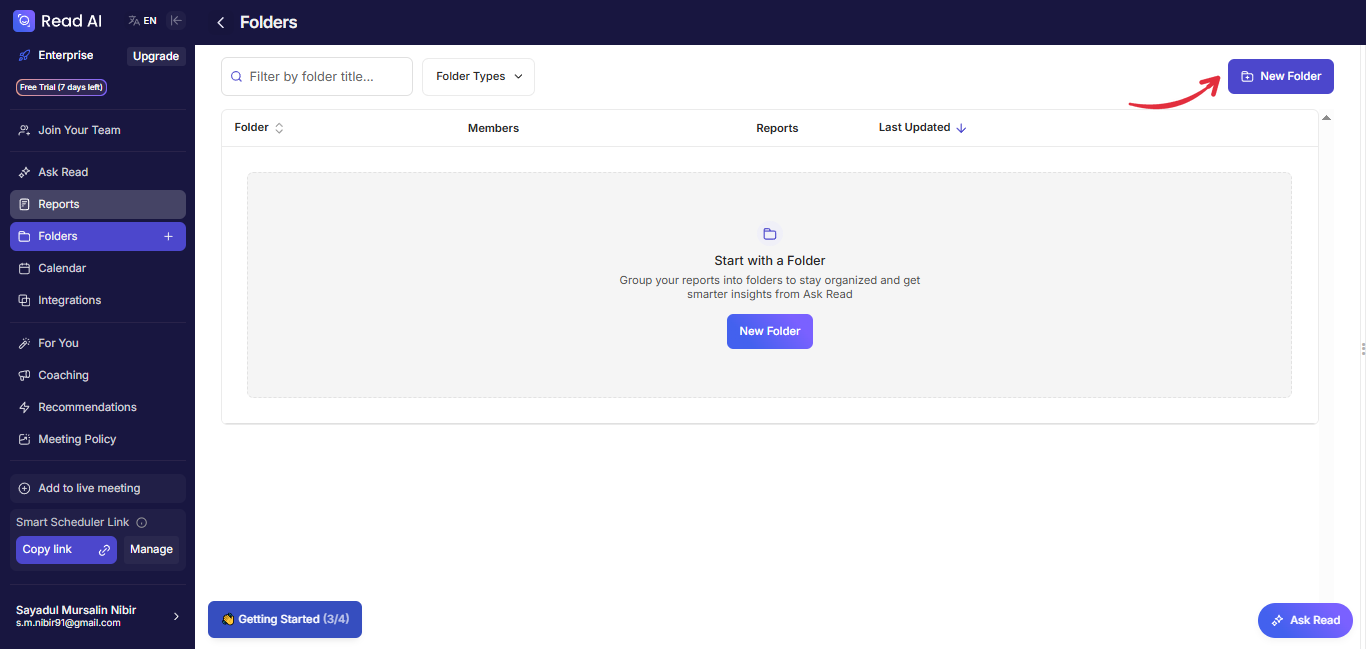Click the Manage button

click(x=151, y=550)
